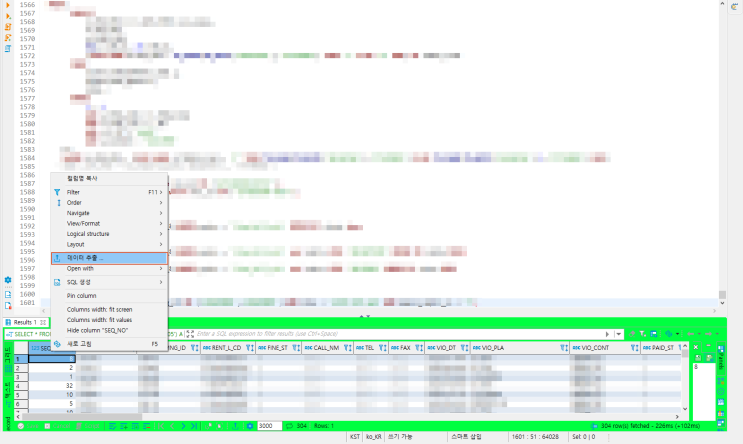Click the refresh row count icon
Viewport: 743px width, 444px height.
290,426
